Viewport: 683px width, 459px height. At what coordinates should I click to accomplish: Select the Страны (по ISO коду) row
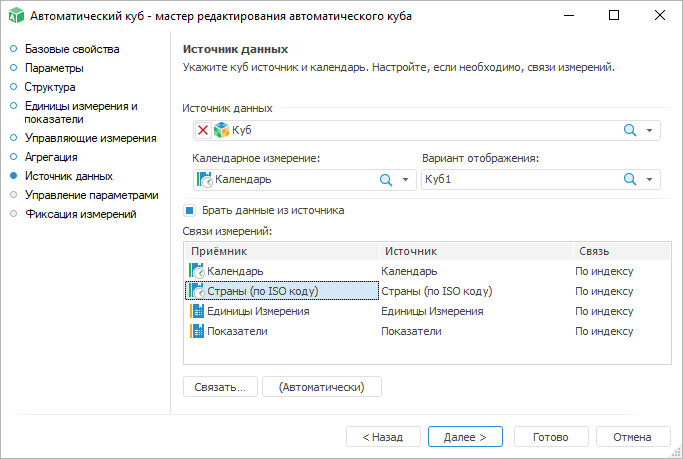click(x=280, y=291)
